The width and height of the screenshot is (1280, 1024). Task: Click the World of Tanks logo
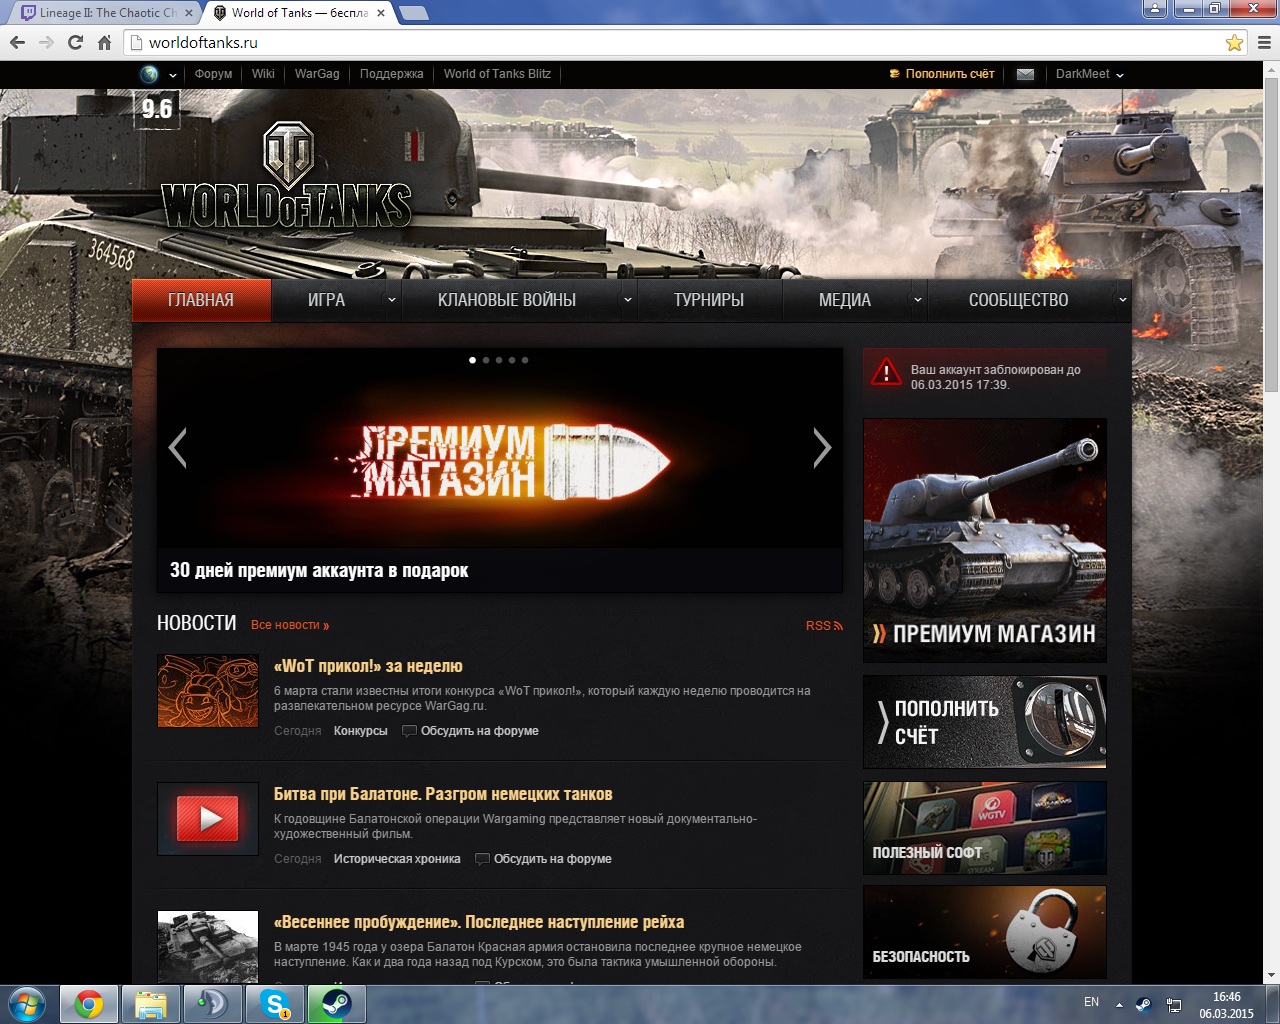tap(286, 176)
